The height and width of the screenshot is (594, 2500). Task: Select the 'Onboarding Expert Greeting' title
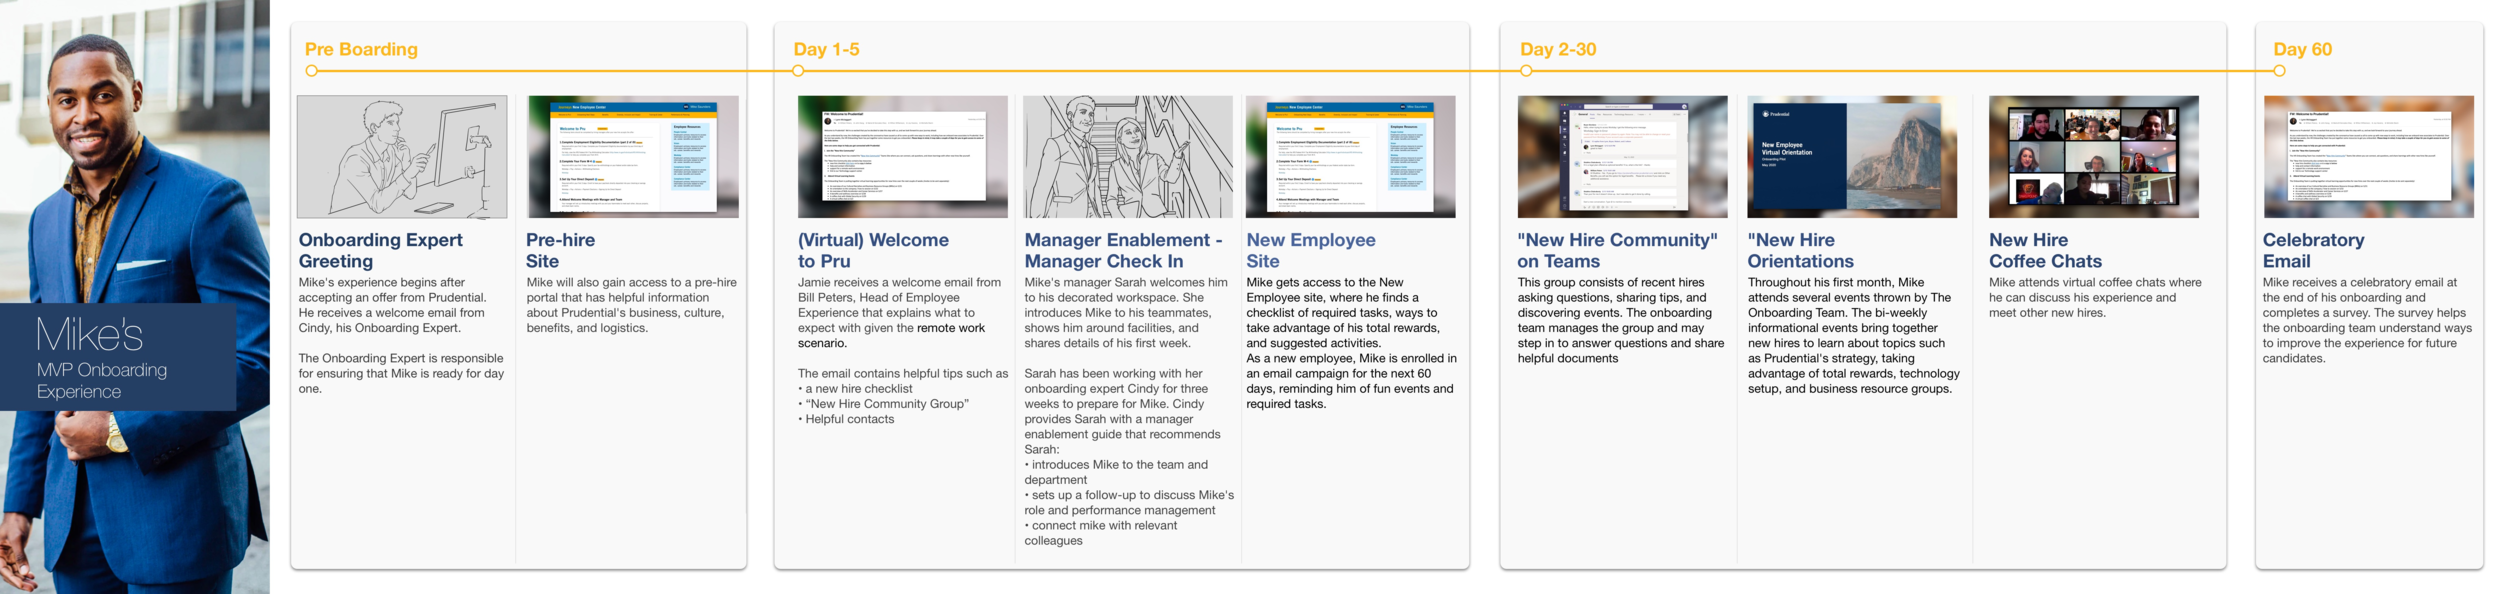(x=380, y=250)
